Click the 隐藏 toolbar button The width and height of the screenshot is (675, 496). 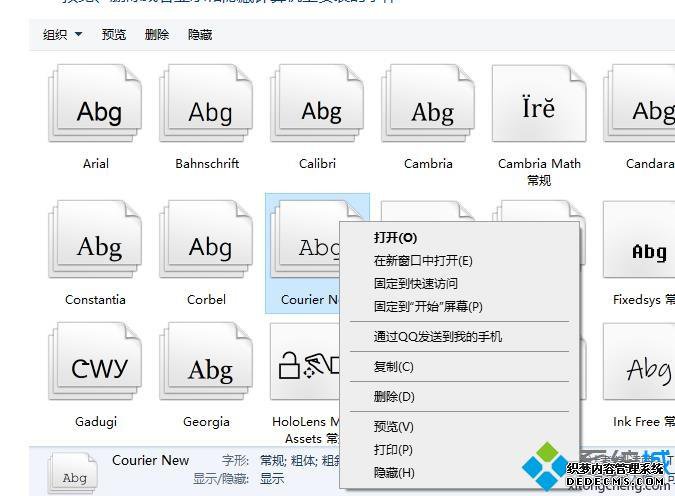(x=200, y=34)
